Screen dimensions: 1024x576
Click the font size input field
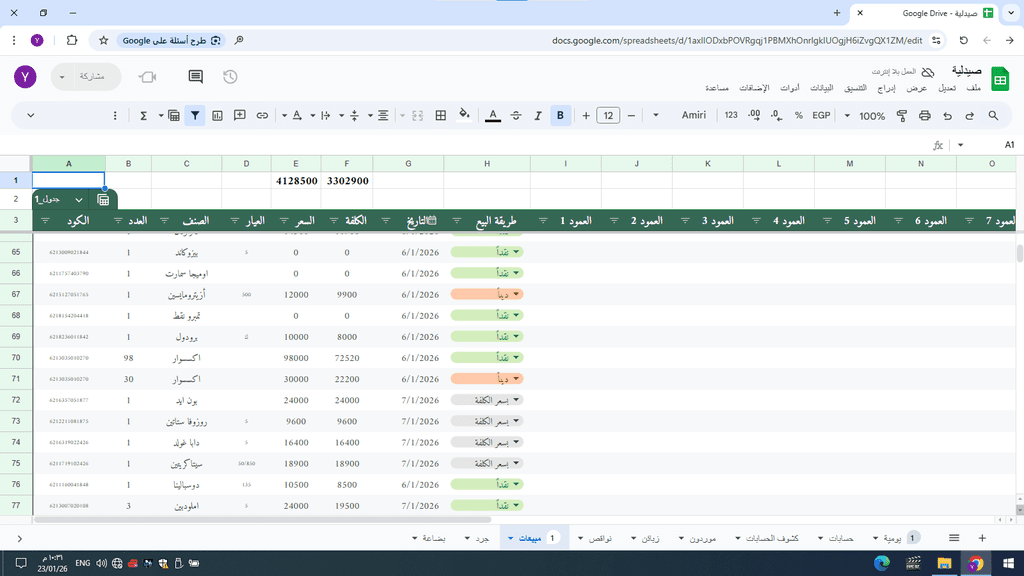tap(608, 116)
